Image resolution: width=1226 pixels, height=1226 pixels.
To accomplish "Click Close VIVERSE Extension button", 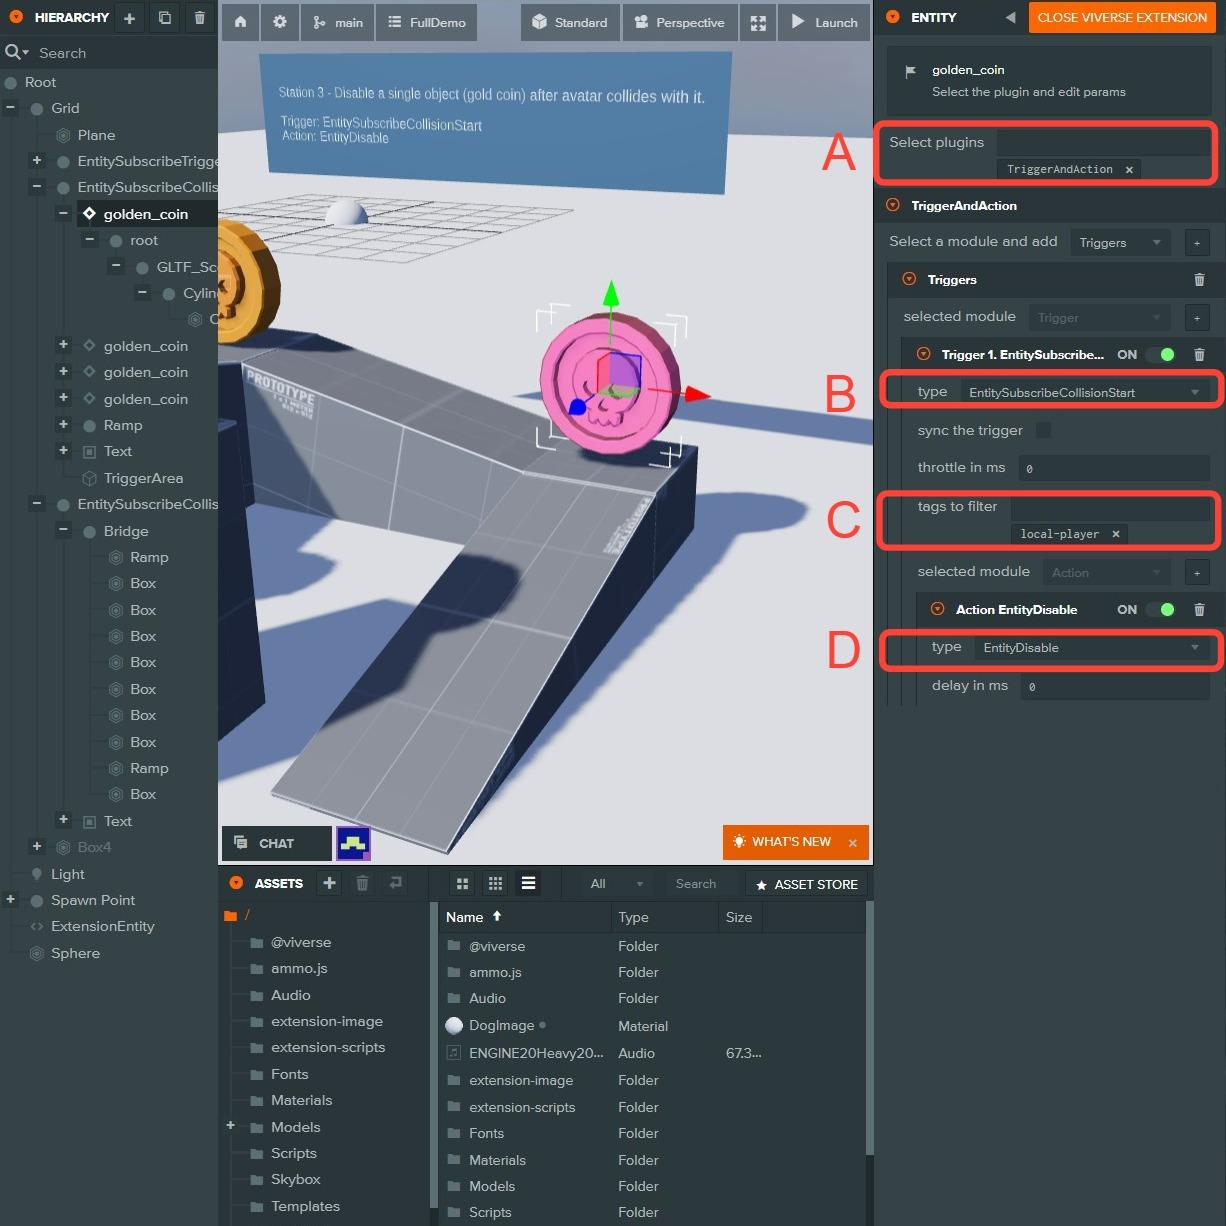I will pos(1121,18).
